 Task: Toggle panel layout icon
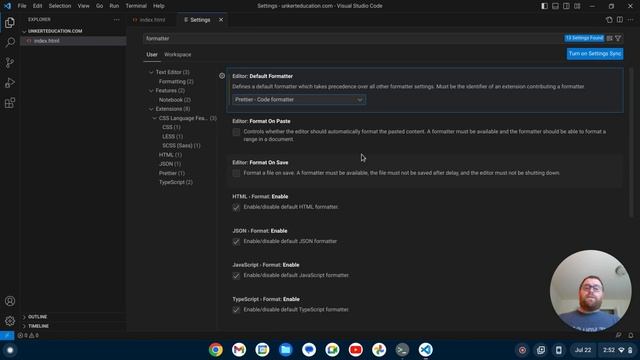point(556,6)
